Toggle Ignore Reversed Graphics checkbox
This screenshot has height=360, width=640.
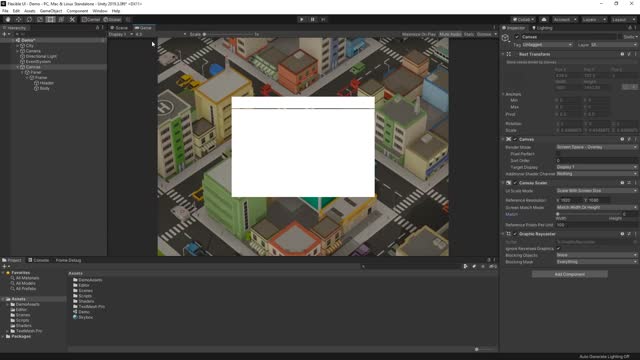click(558, 249)
